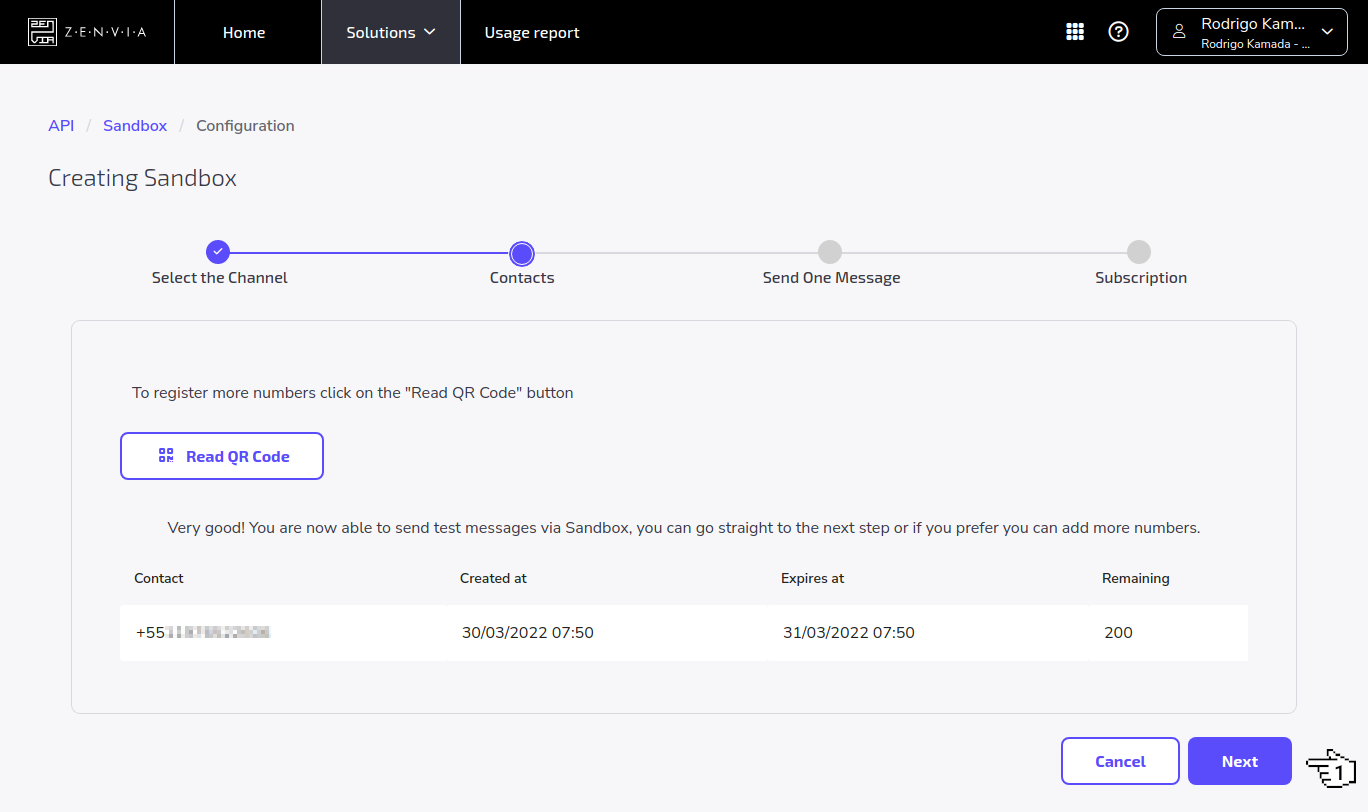Image resolution: width=1368 pixels, height=812 pixels.
Task: Click the Contacts step circle indicator
Action: [521, 253]
